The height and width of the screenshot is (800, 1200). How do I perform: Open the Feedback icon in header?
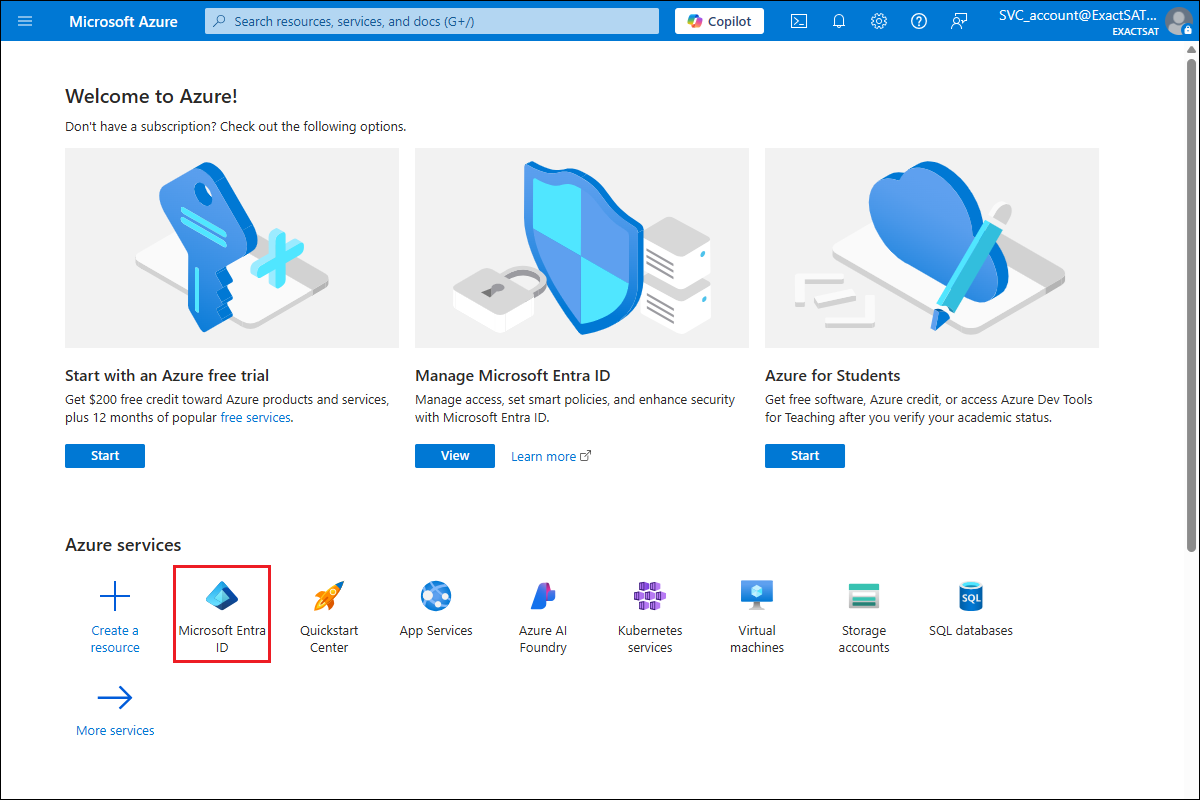pyautogui.click(x=959, y=21)
